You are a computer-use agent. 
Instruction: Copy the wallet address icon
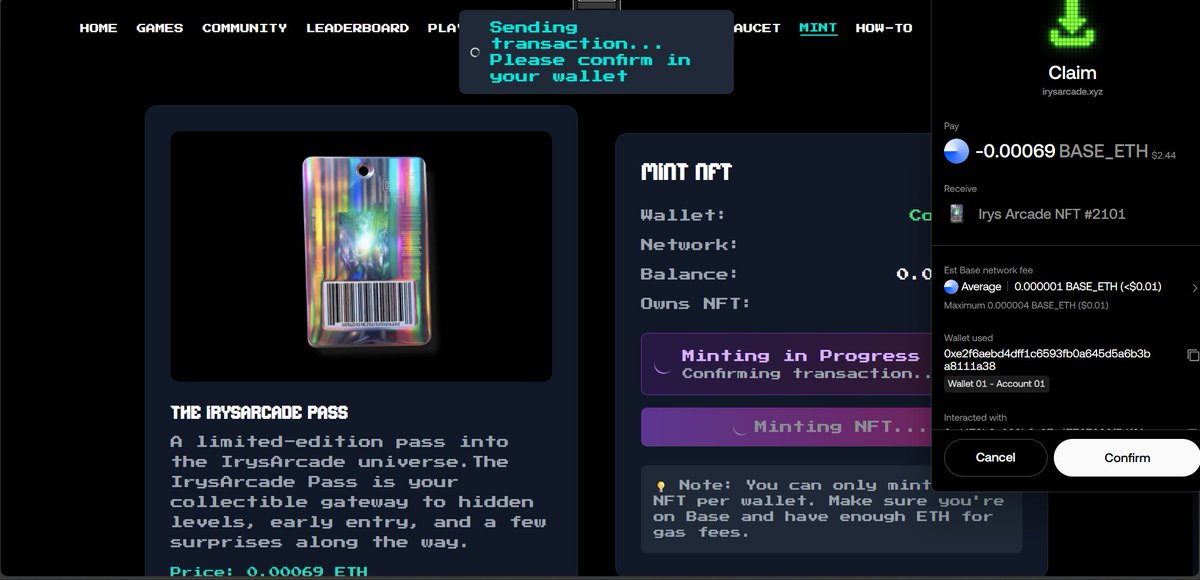(1192, 355)
